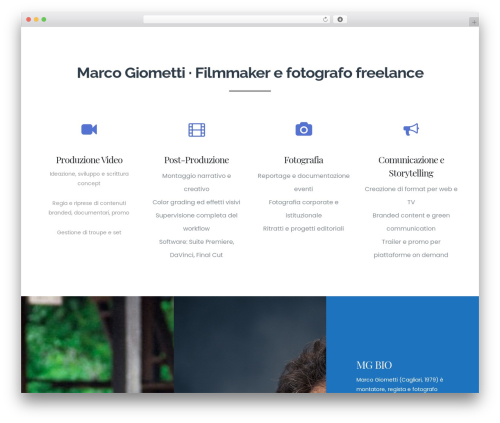
Task: Click the browser address bar field
Action: (237, 20)
